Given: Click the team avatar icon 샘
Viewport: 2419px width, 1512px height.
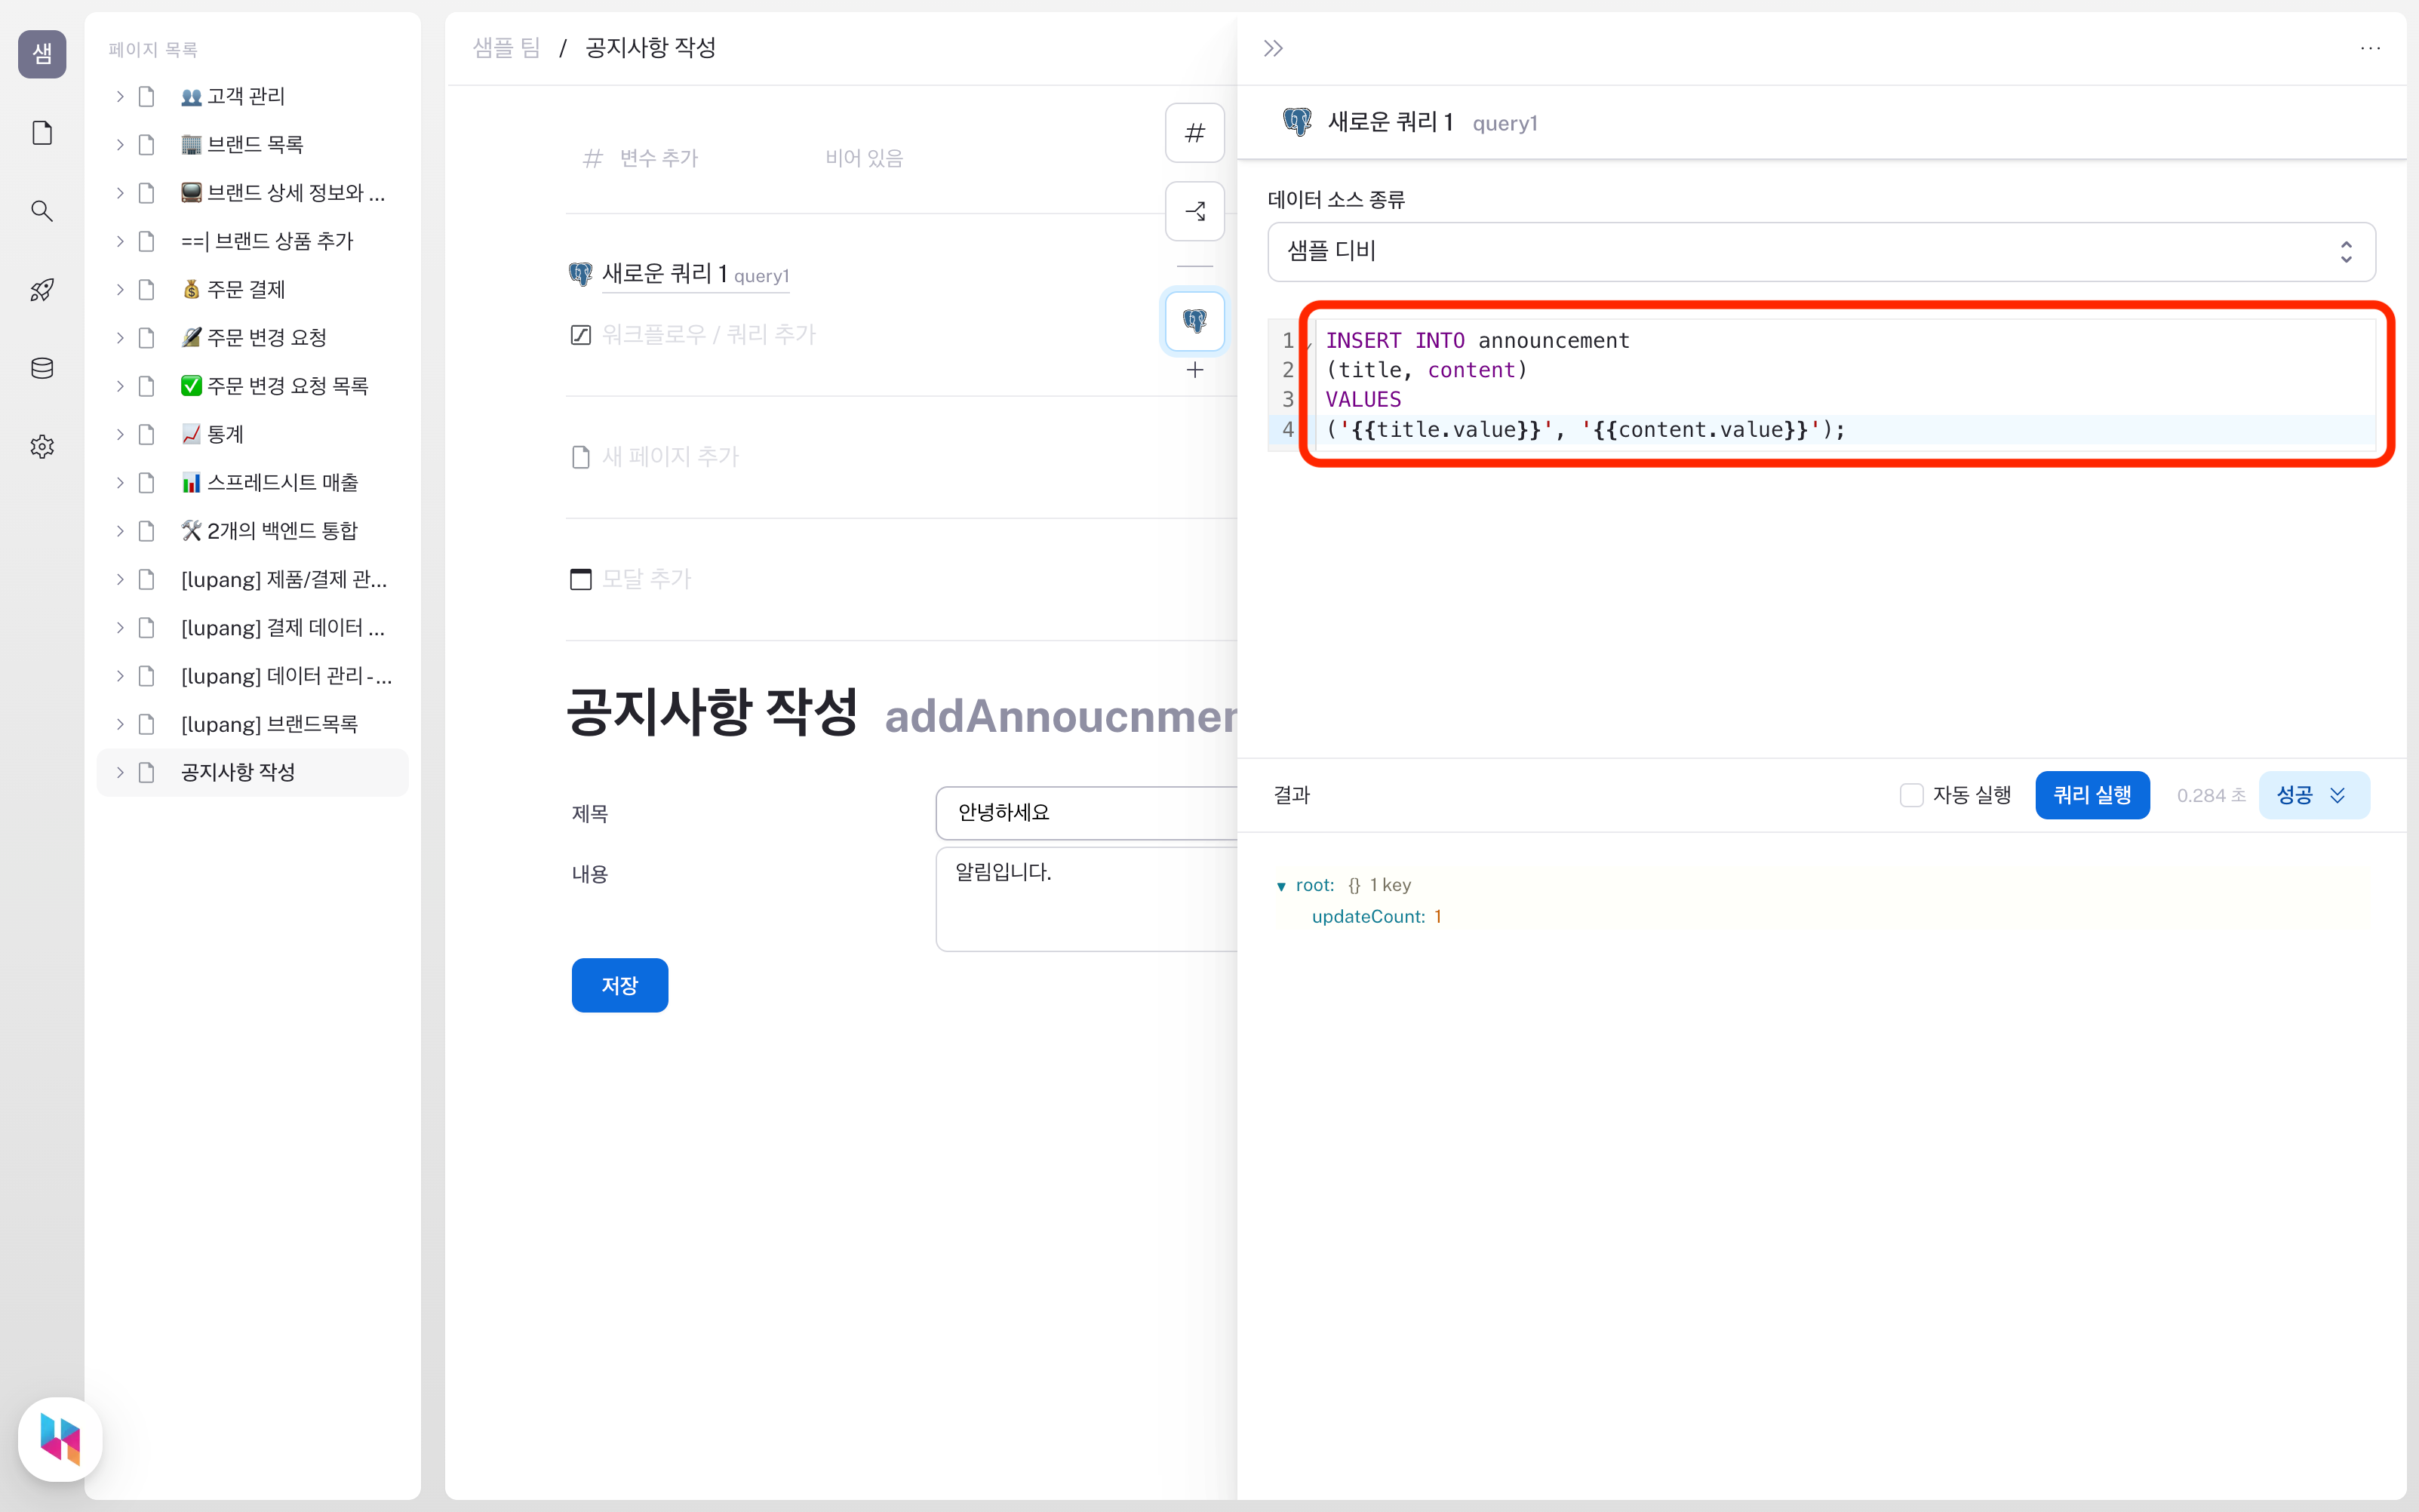Looking at the screenshot, I should coord(42,53).
